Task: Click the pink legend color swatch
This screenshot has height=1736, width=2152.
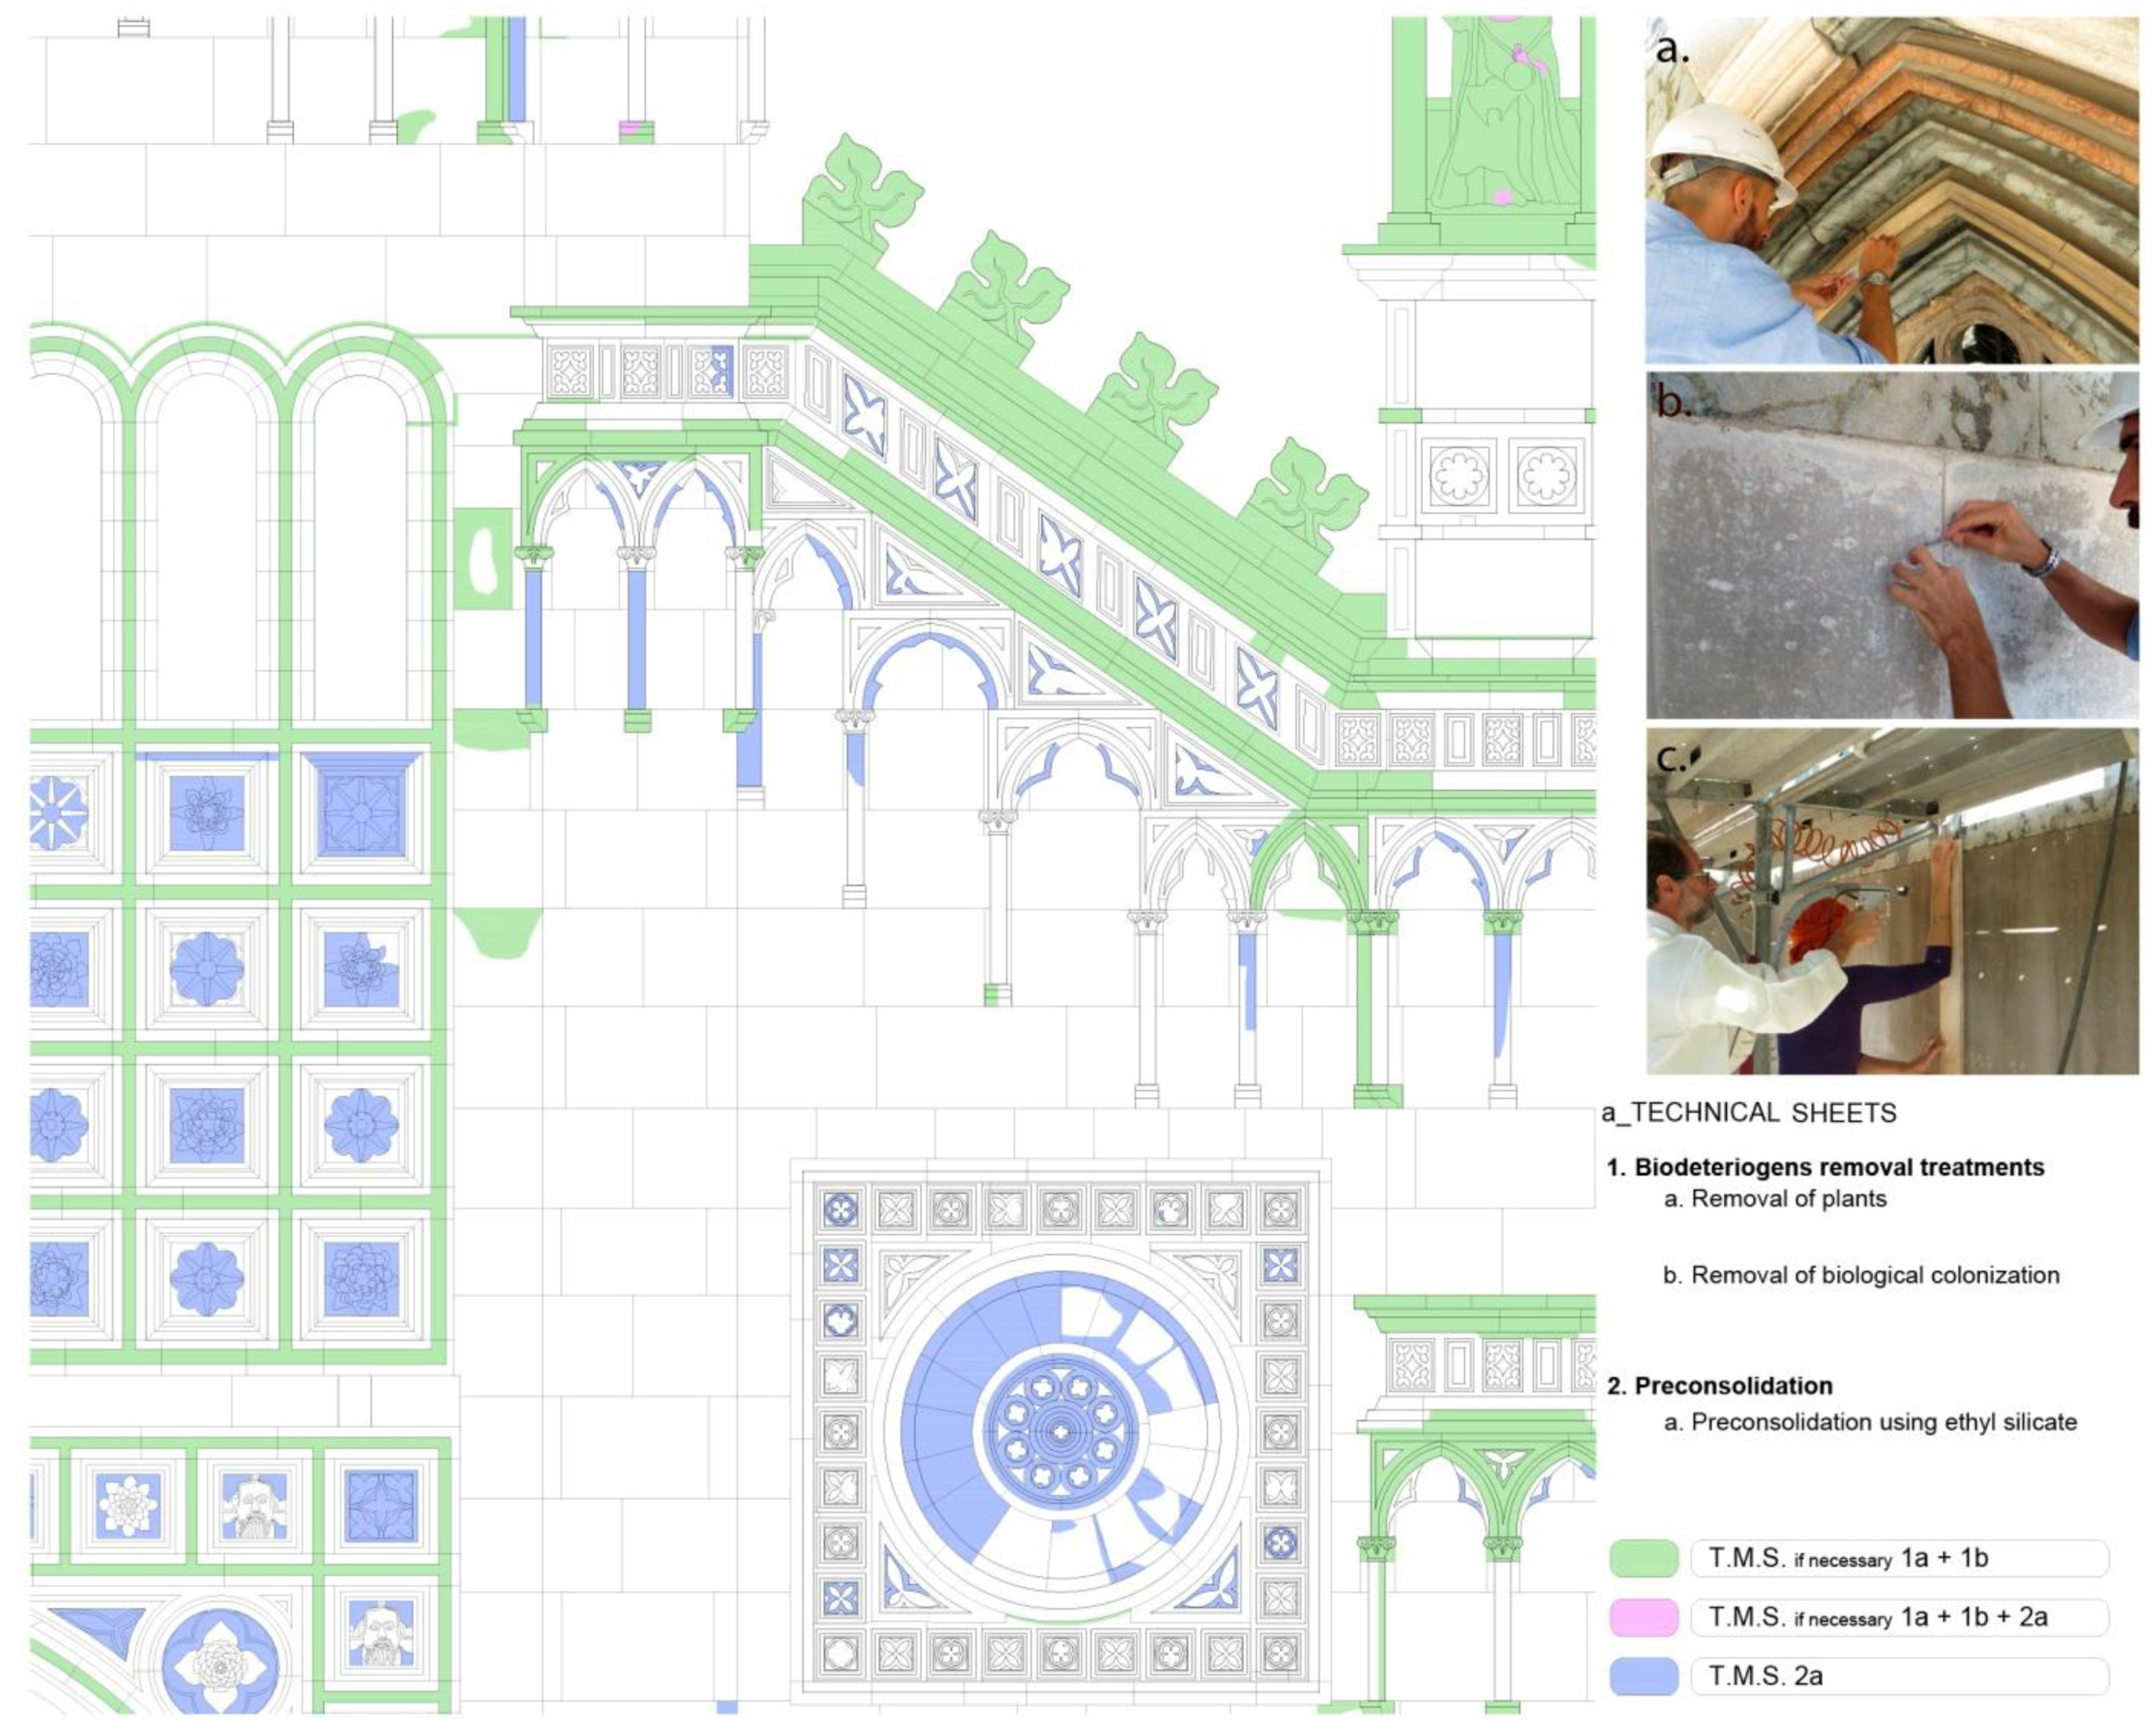Action: [1644, 1617]
